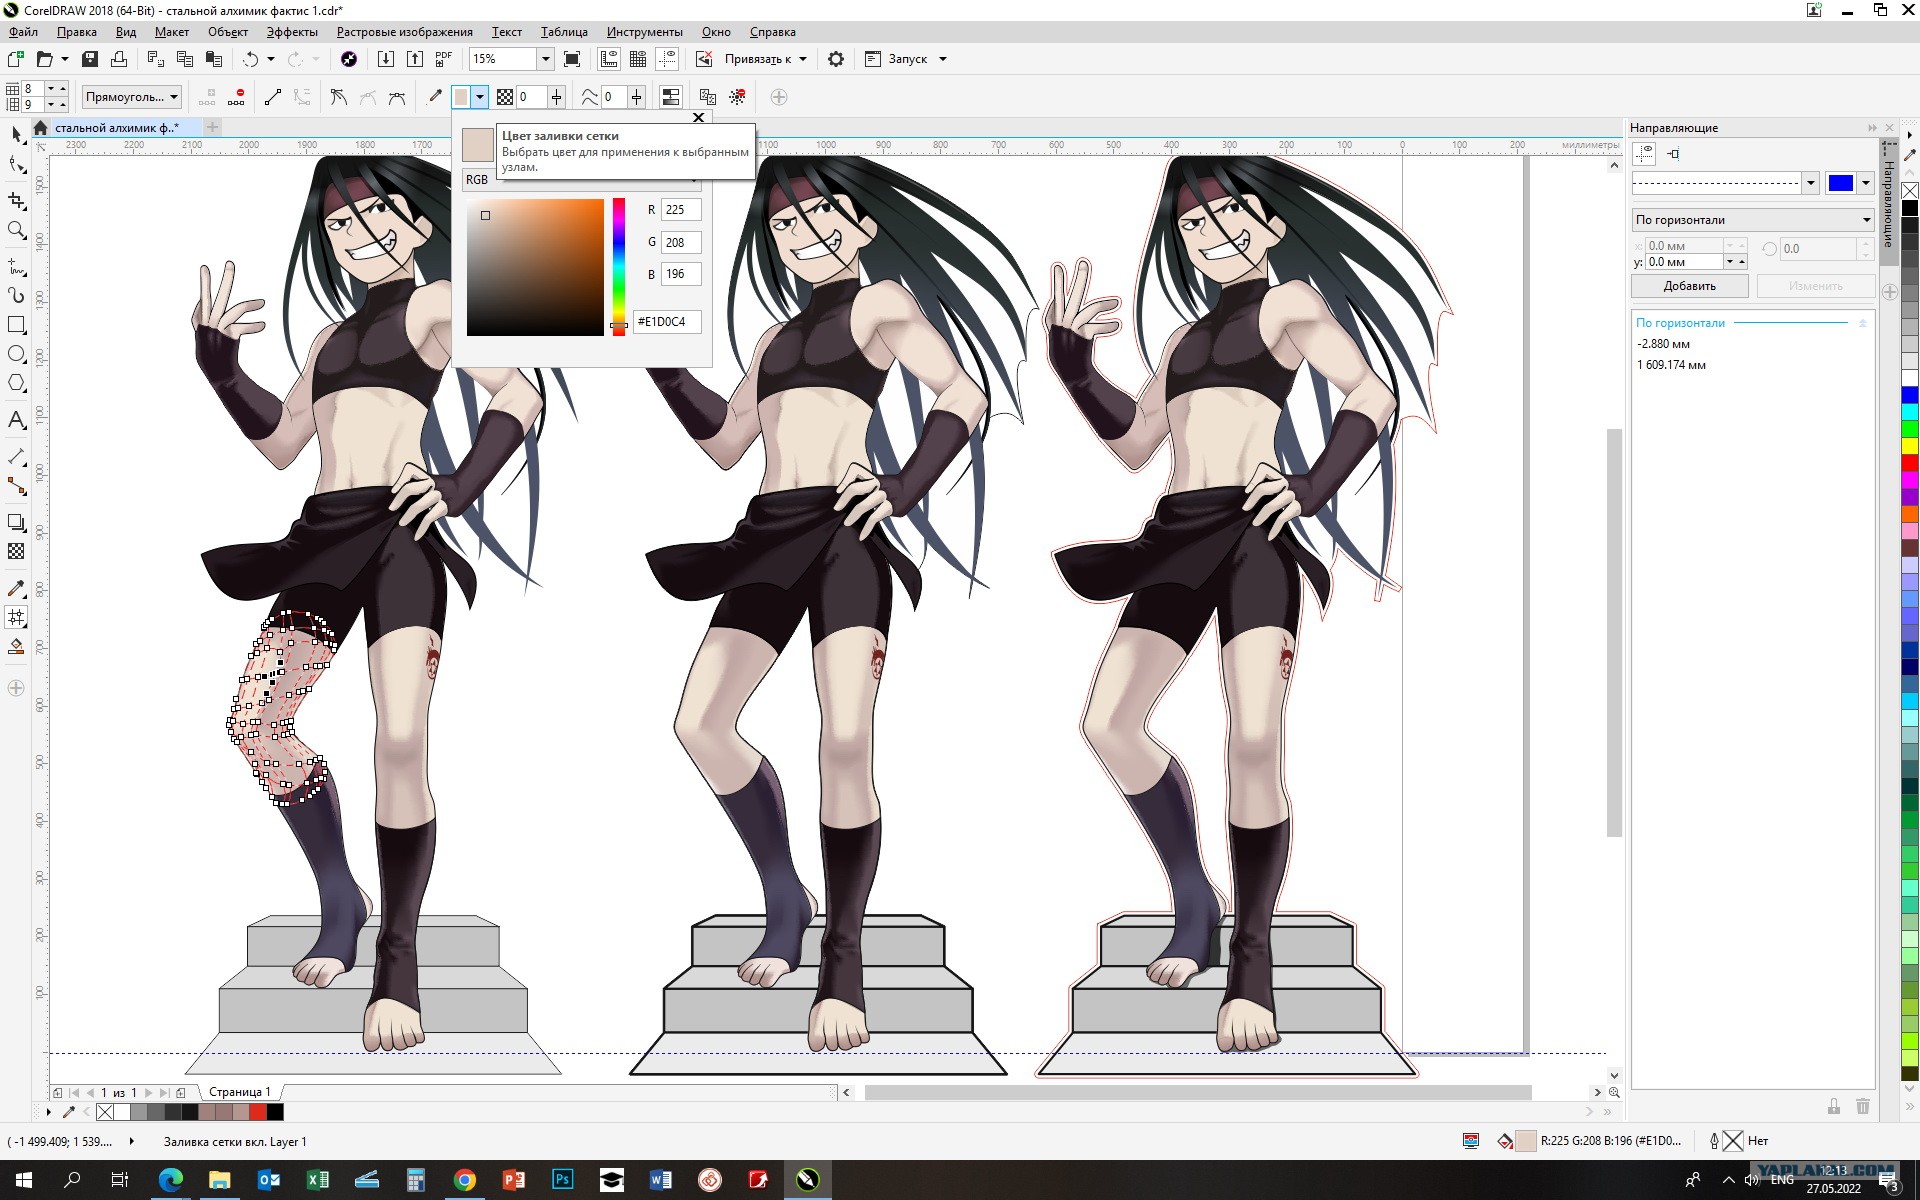The height and width of the screenshot is (1200, 1920).
Task: Expand the Запуск dropdown
Action: (x=943, y=59)
